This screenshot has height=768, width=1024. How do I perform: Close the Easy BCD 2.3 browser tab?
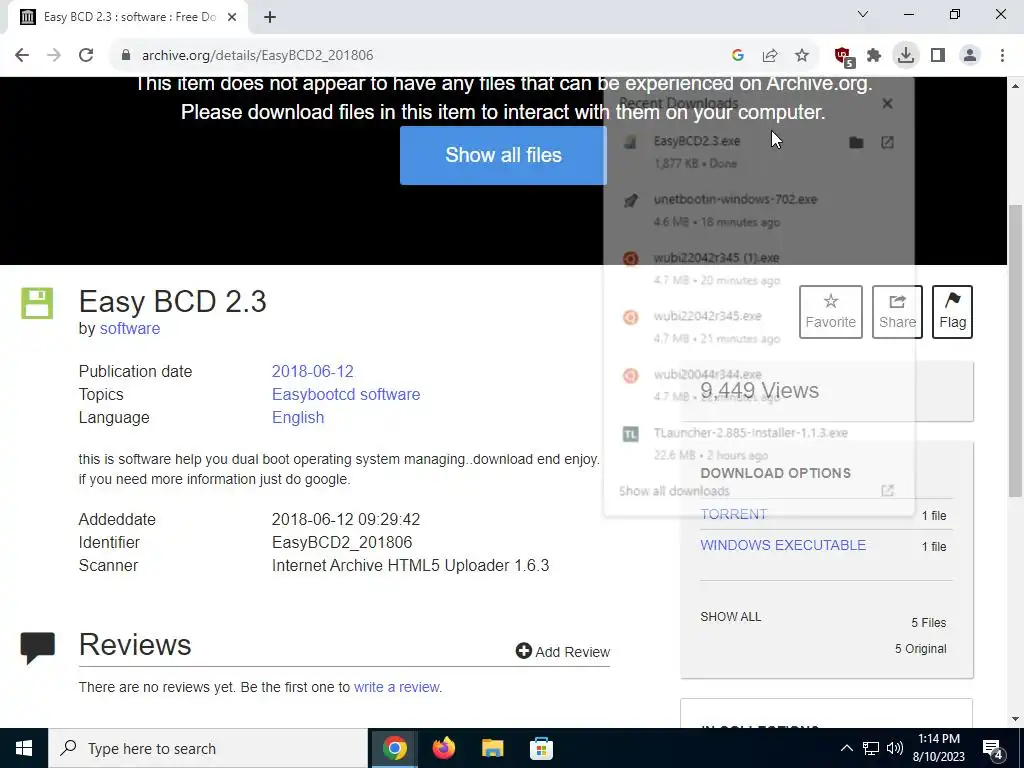(232, 17)
